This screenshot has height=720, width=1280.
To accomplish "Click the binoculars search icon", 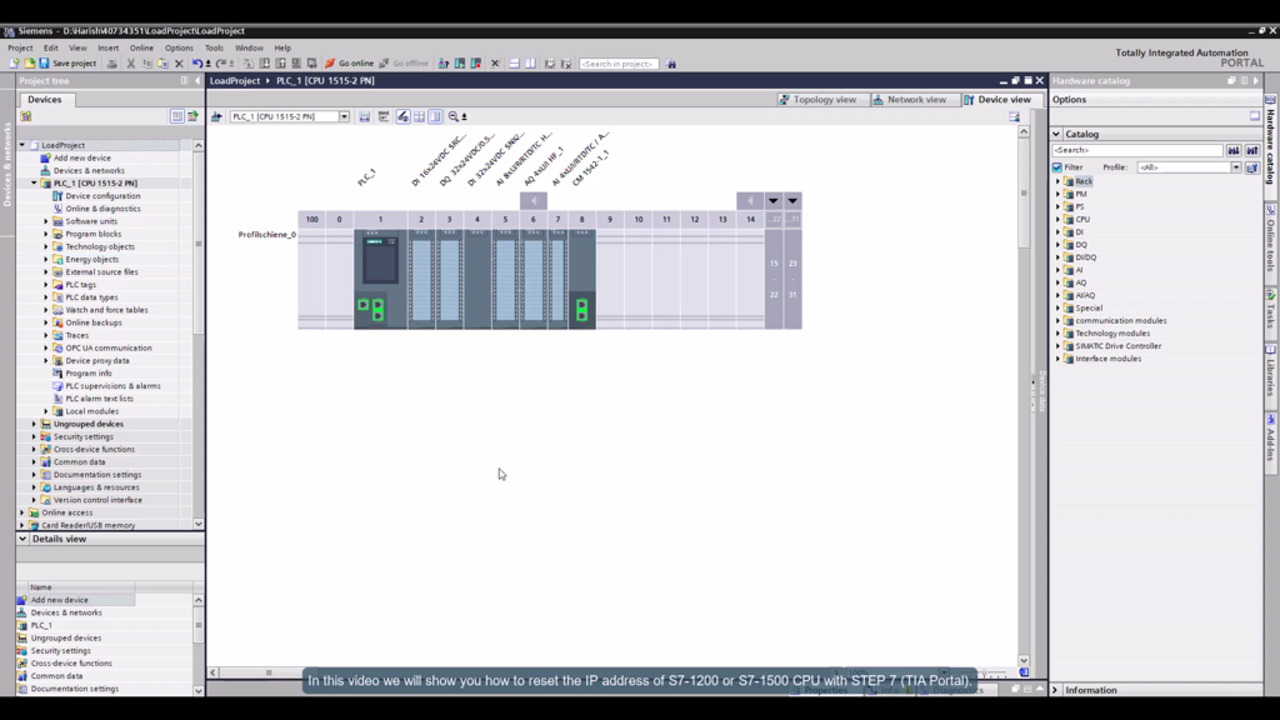I will tap(671, 64).
